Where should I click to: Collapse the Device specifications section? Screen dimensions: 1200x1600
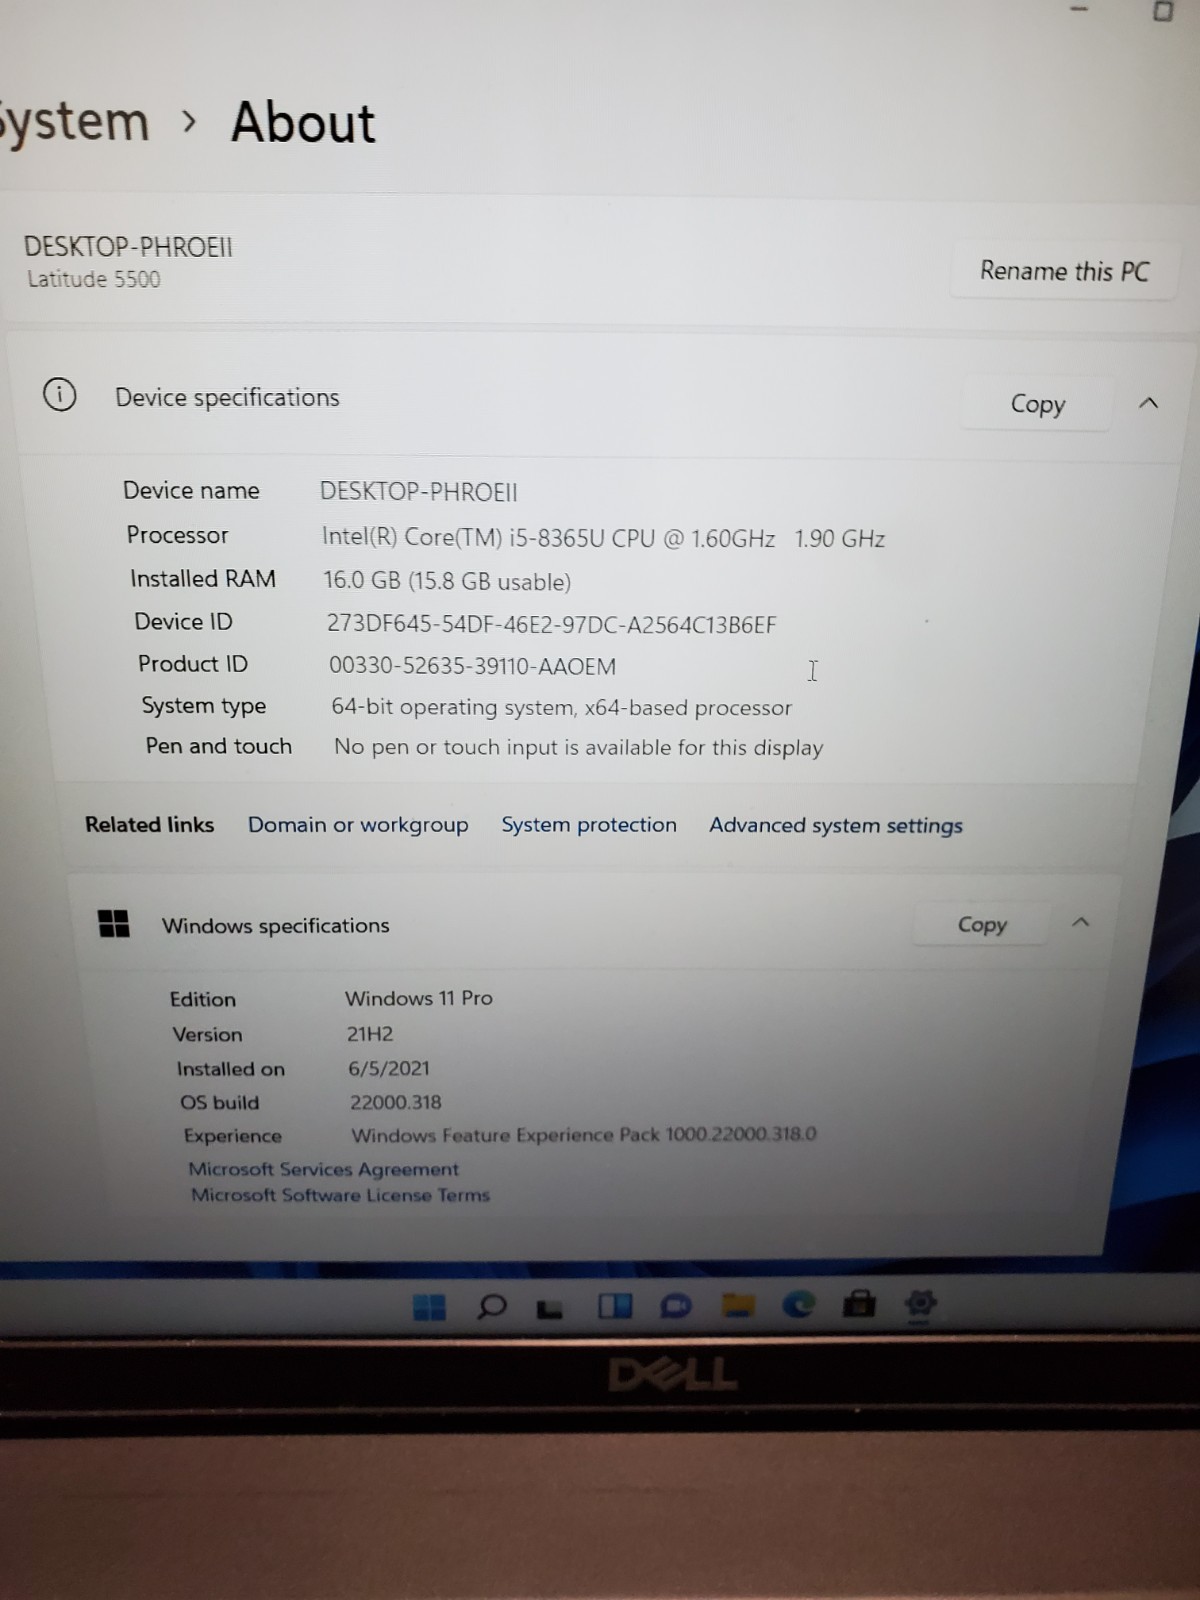coord(1148,403)
